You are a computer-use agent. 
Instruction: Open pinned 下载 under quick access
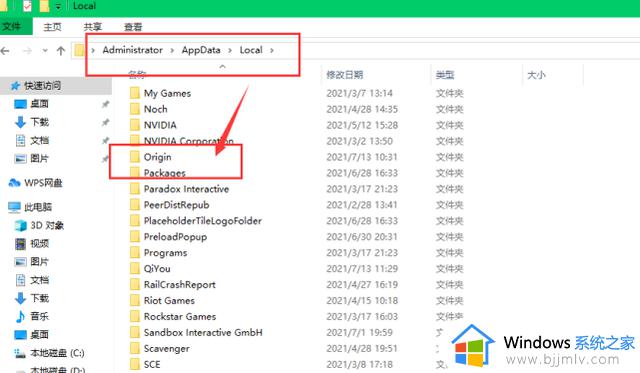coord(39,122)
